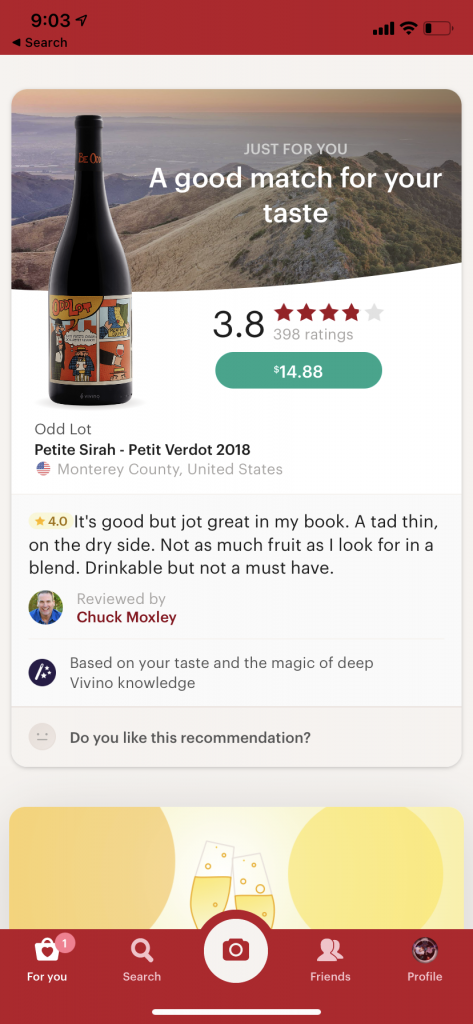Screen dimensions: 473x1024
Task: Tap the $14.88 price button
Action: pos(299,371)
